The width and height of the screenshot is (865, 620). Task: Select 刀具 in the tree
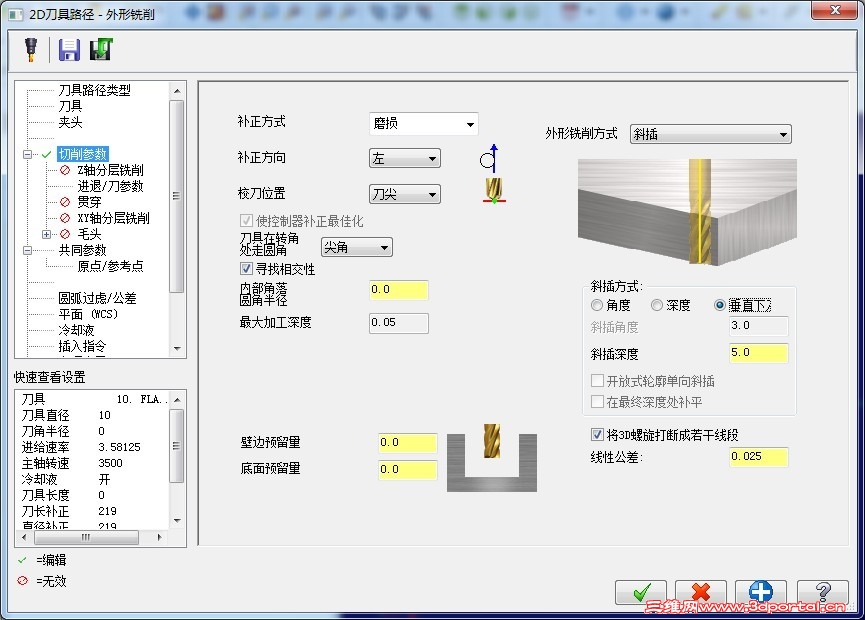point(70,106)
